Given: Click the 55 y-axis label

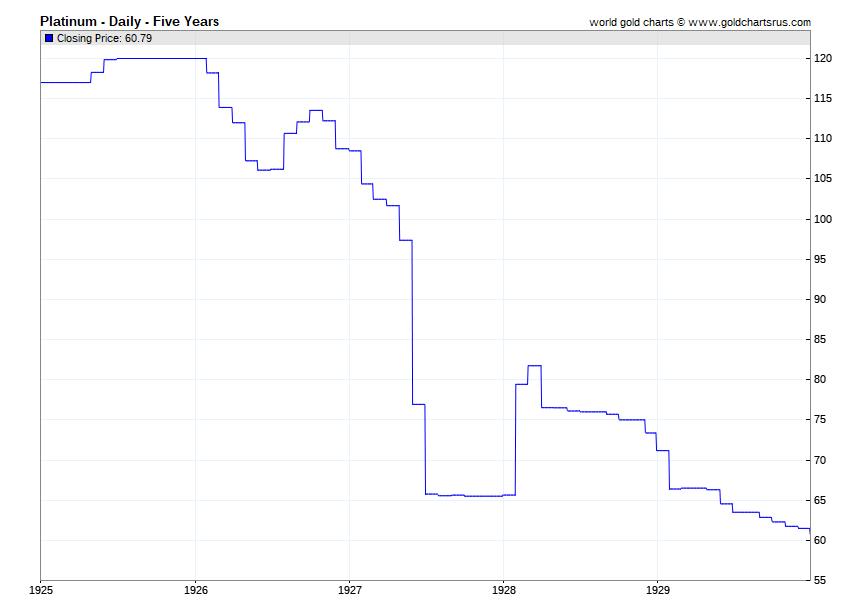Looking at the screenshot, I should 820,581.
